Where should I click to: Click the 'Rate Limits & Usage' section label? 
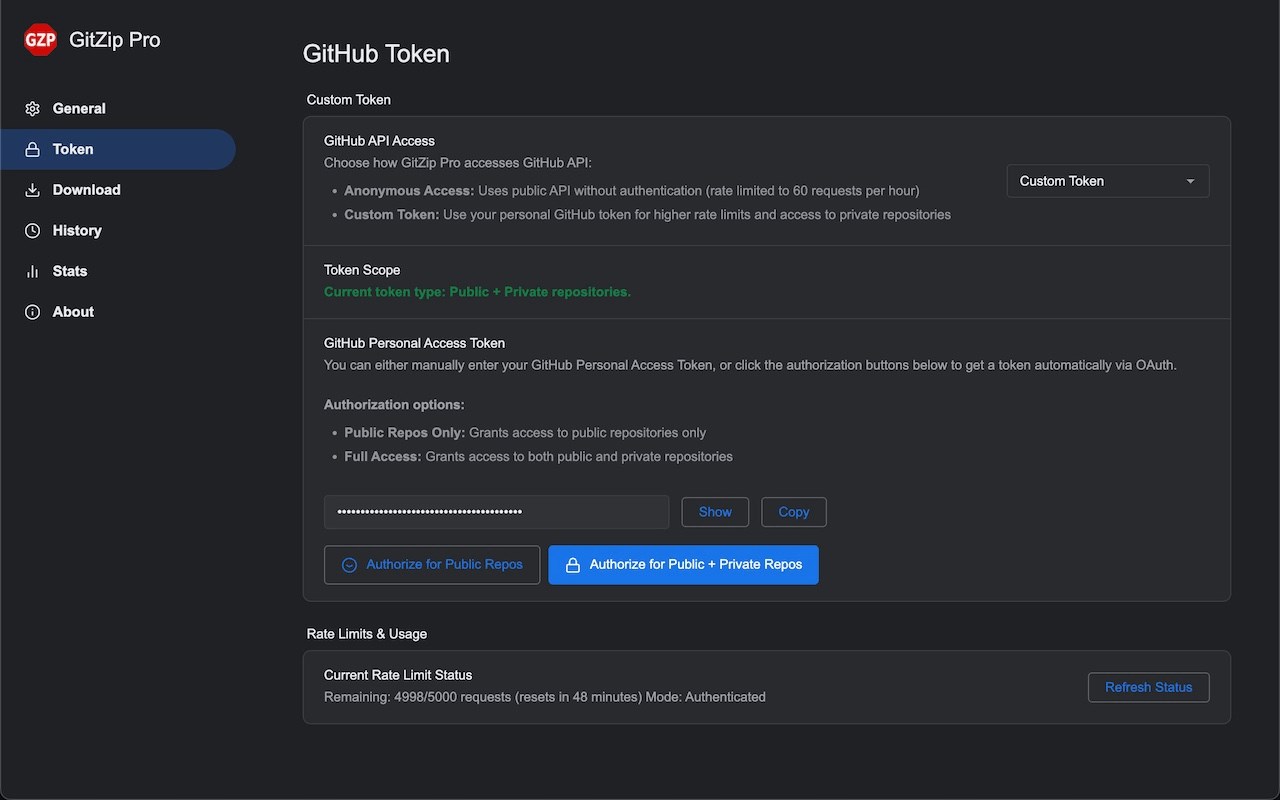tap(367, 634)
